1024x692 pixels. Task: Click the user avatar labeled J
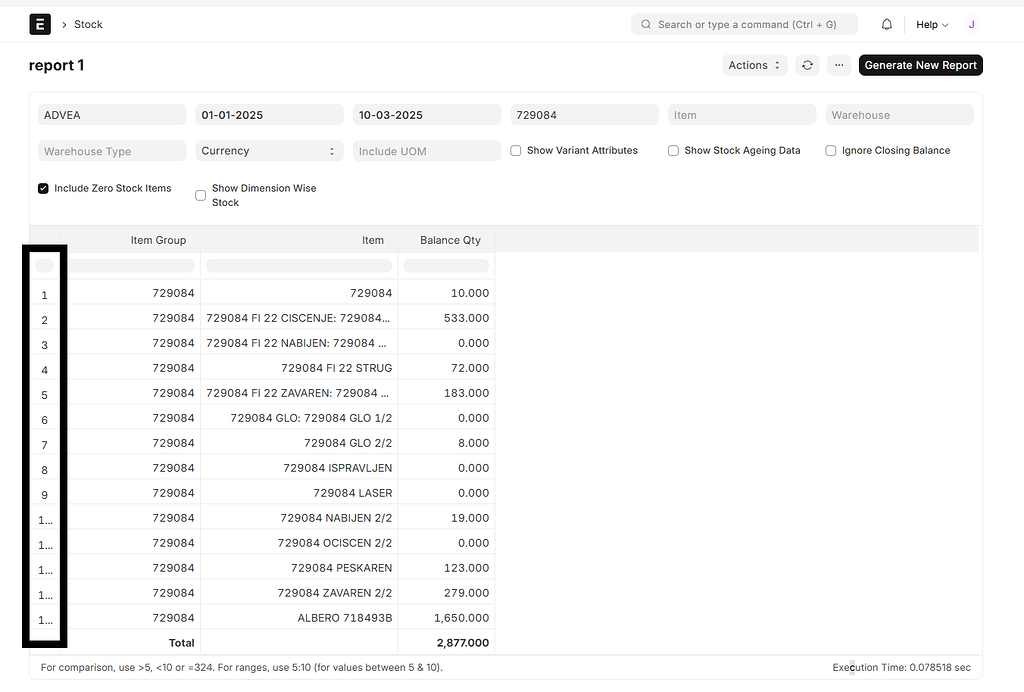pos(971,23)
